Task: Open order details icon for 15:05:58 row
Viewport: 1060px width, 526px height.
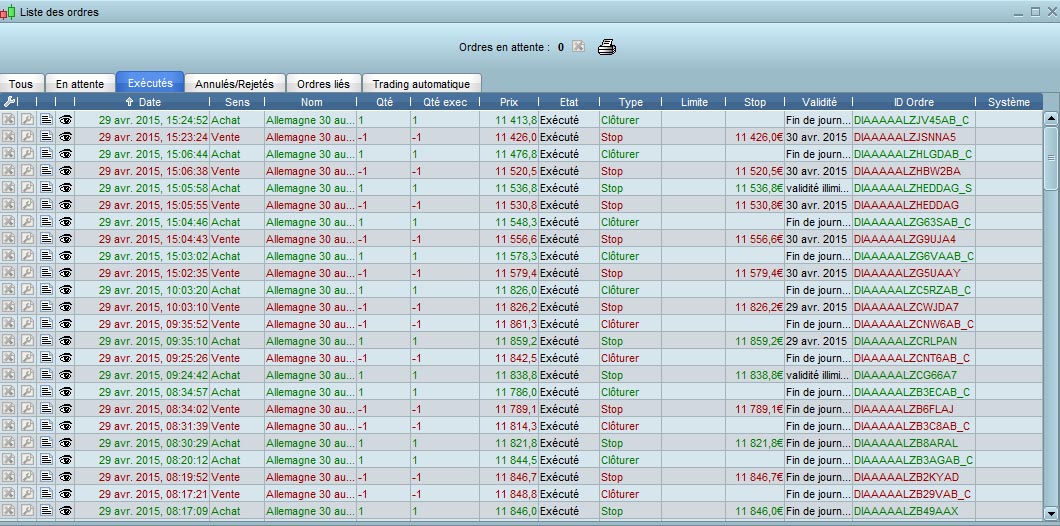Action: coord(46,187)
